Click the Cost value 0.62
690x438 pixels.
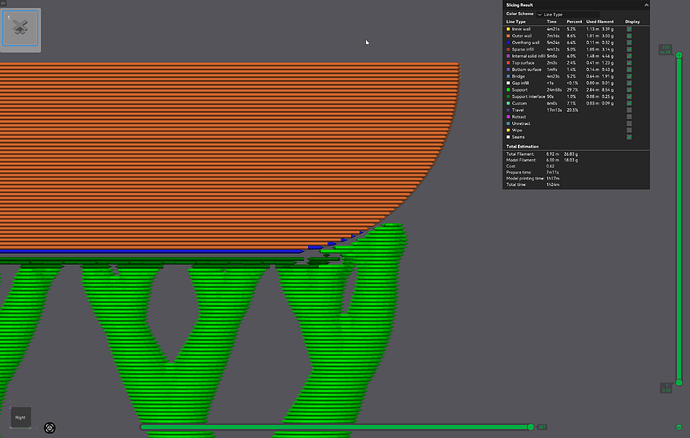(550, 166)
